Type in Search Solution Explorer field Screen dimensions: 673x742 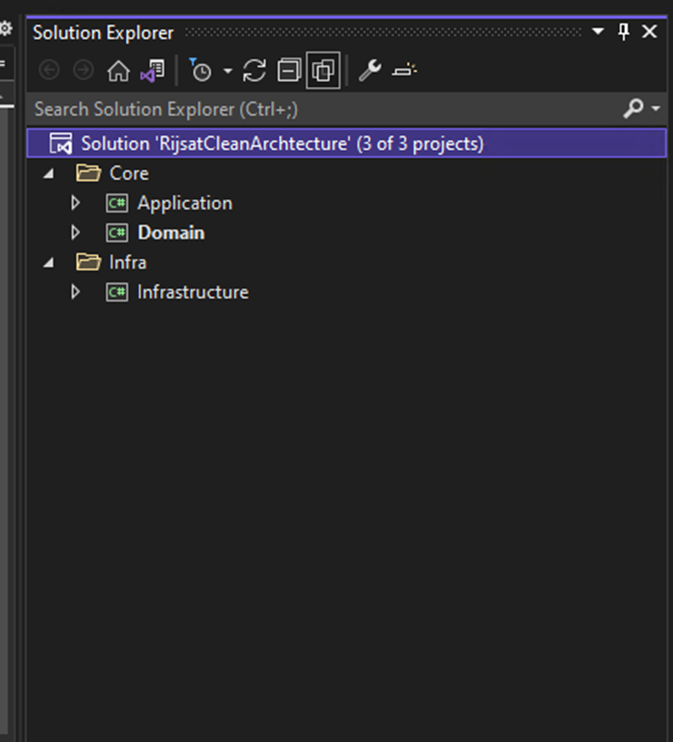tap(300, 108)
